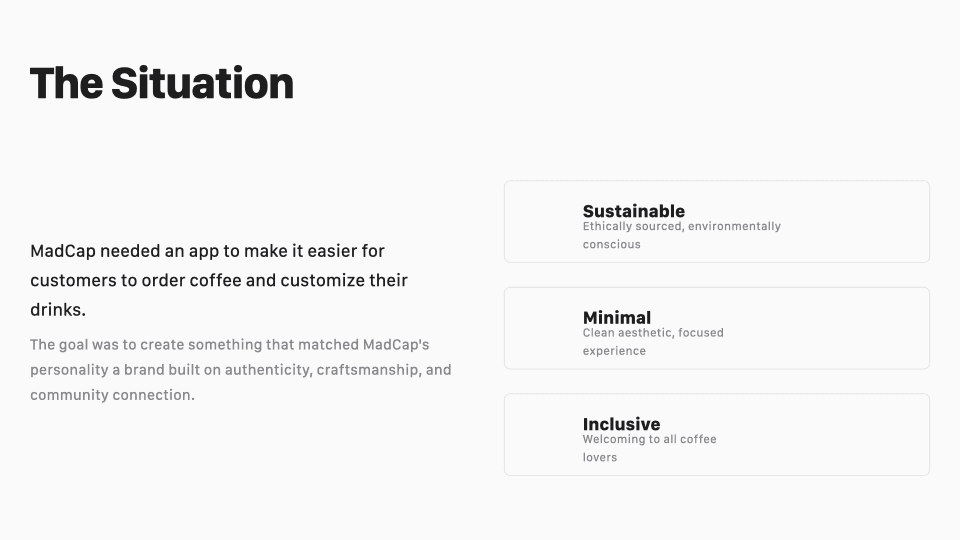Click the word "Situation" in the title
This screenshot has width=960, height=540.
tap(203, 83)
